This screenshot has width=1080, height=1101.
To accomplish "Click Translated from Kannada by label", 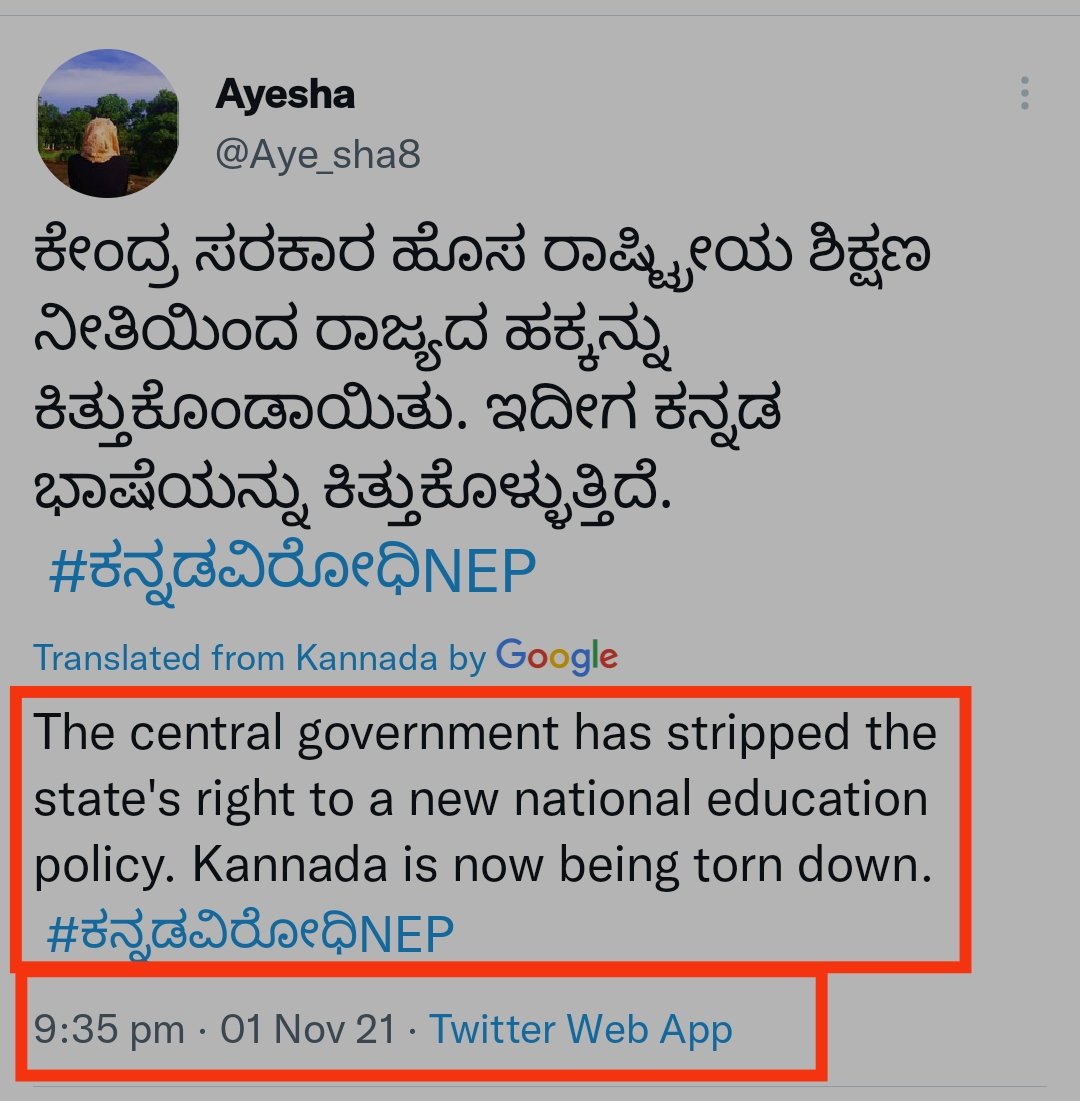I will (260, 658).
